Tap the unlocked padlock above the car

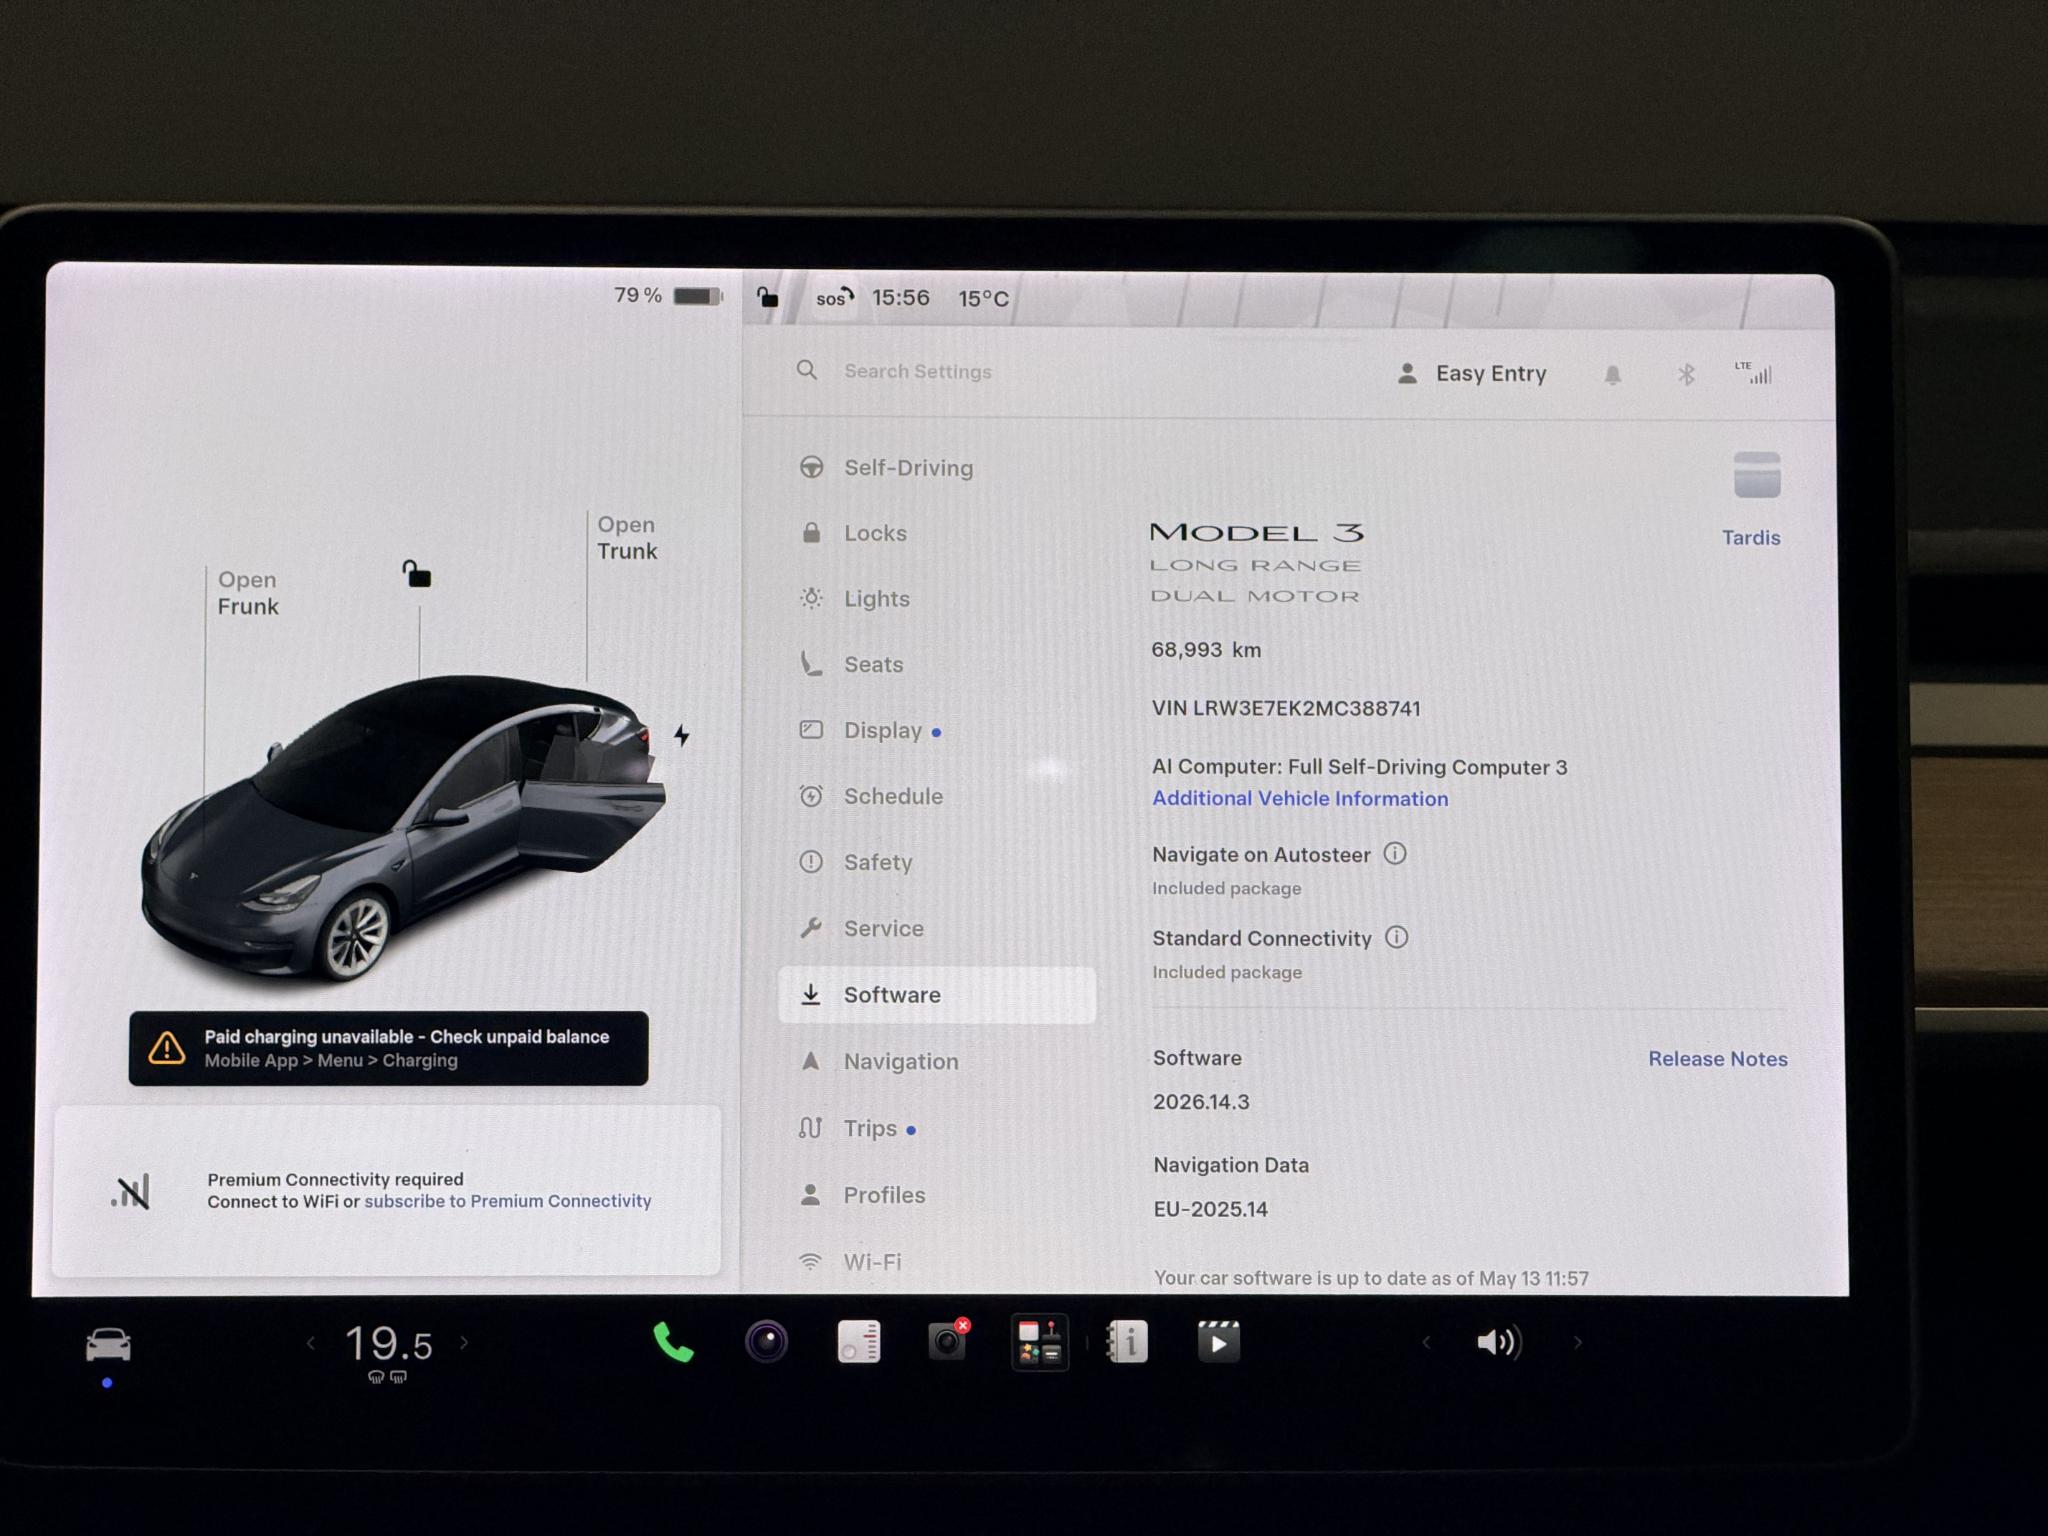416,574
